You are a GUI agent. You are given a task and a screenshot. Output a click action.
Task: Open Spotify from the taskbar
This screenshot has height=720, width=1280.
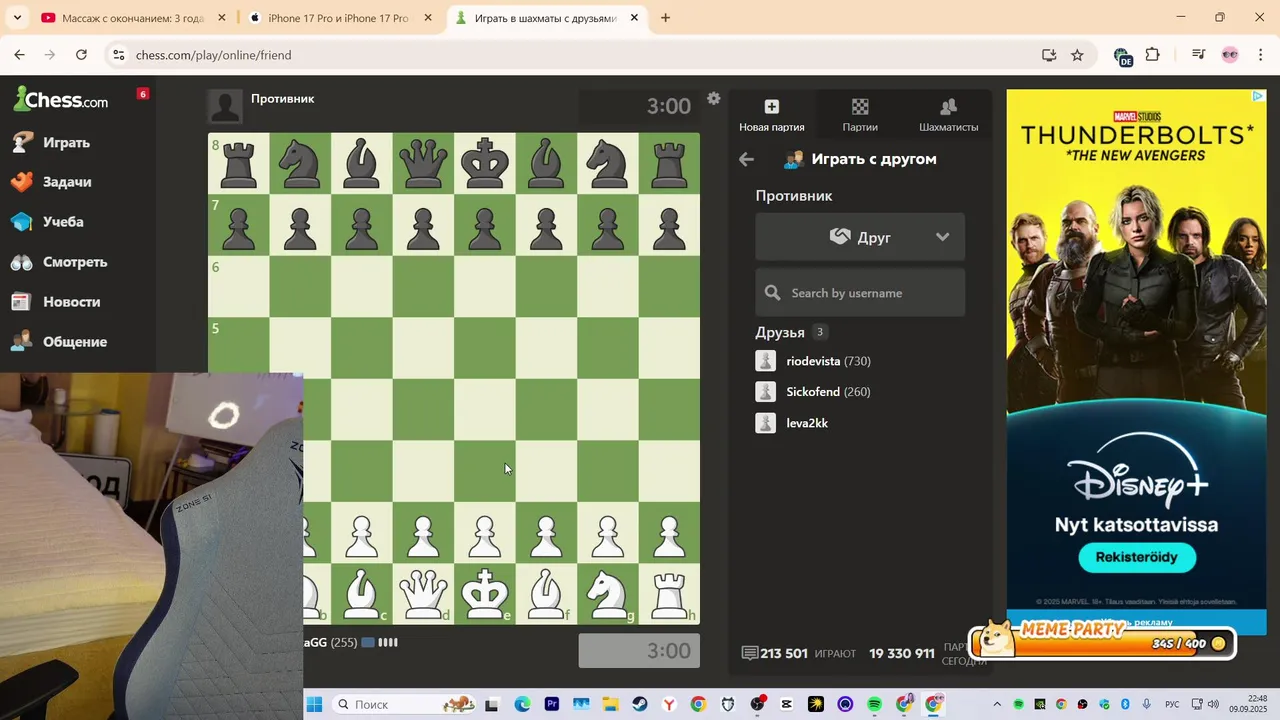(x=875, y=704)
